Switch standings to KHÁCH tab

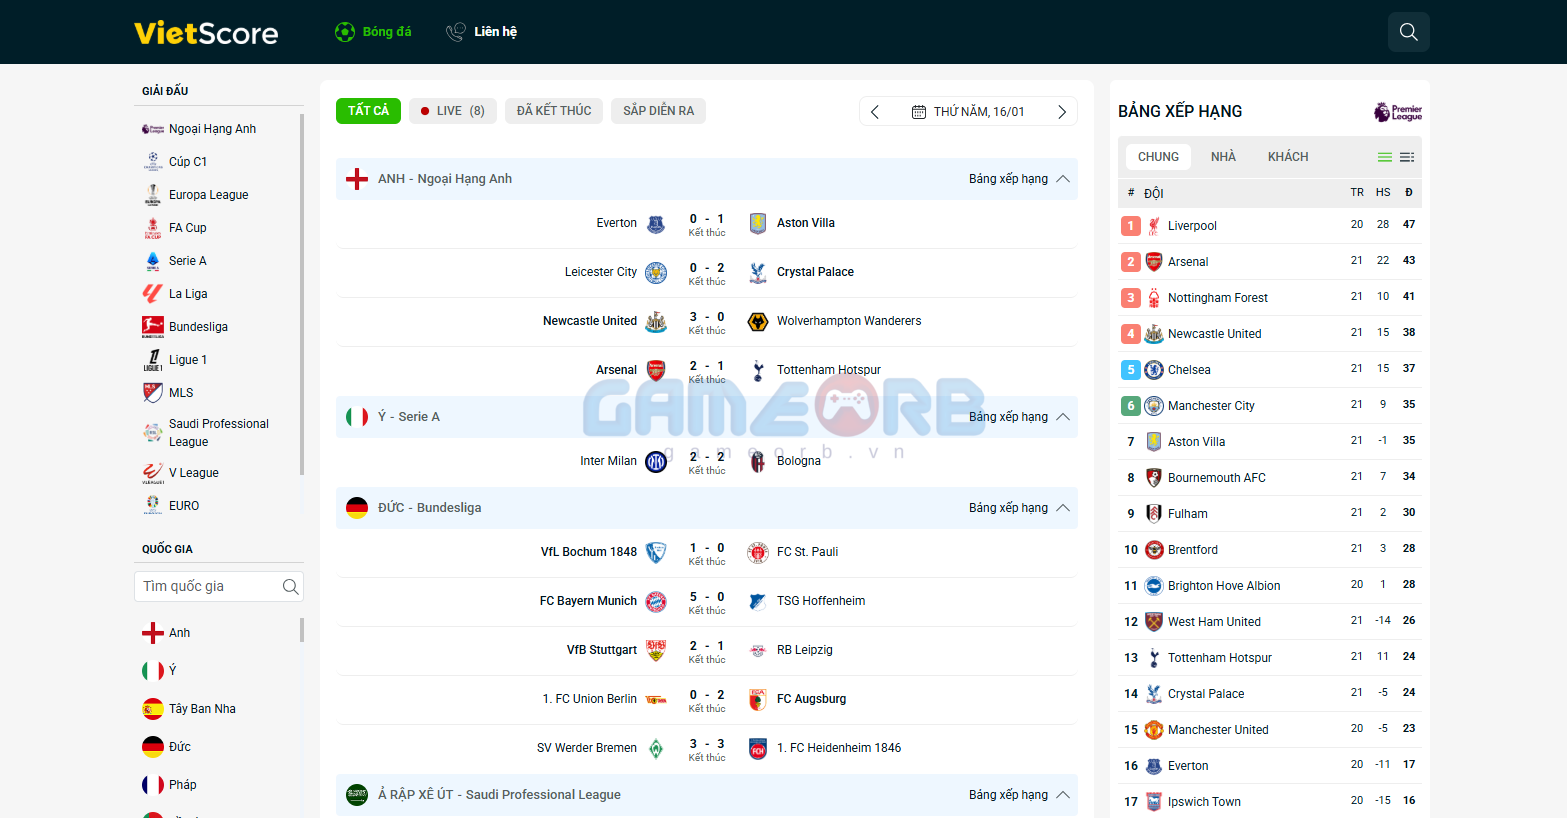pyautogui.click(x=1288, y=157)
